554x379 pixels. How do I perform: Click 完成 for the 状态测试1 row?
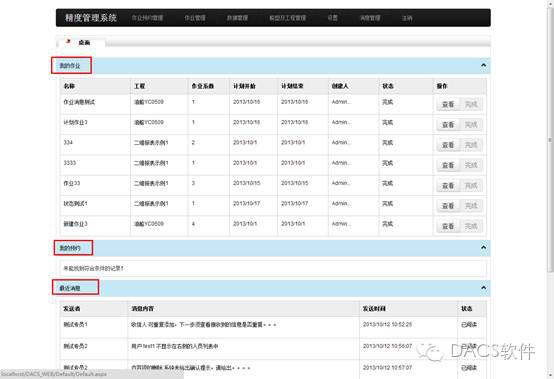pos(471,206)
